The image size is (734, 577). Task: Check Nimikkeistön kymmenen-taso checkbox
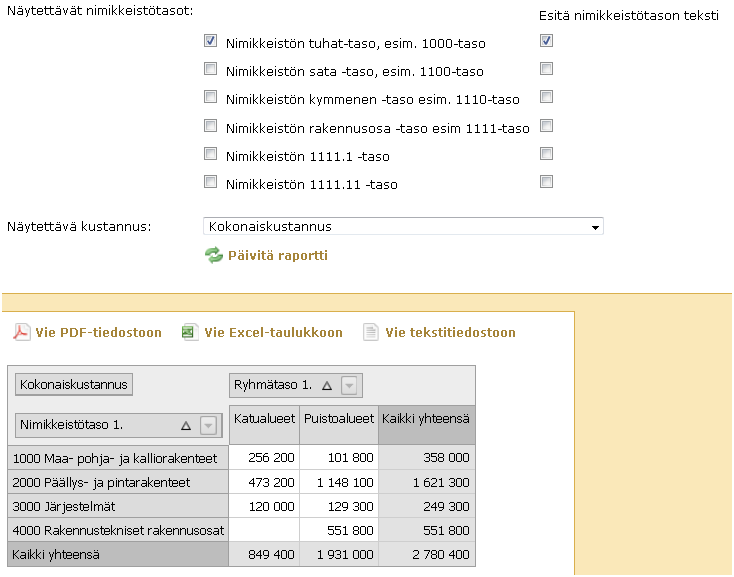click(x=210, y=98)
